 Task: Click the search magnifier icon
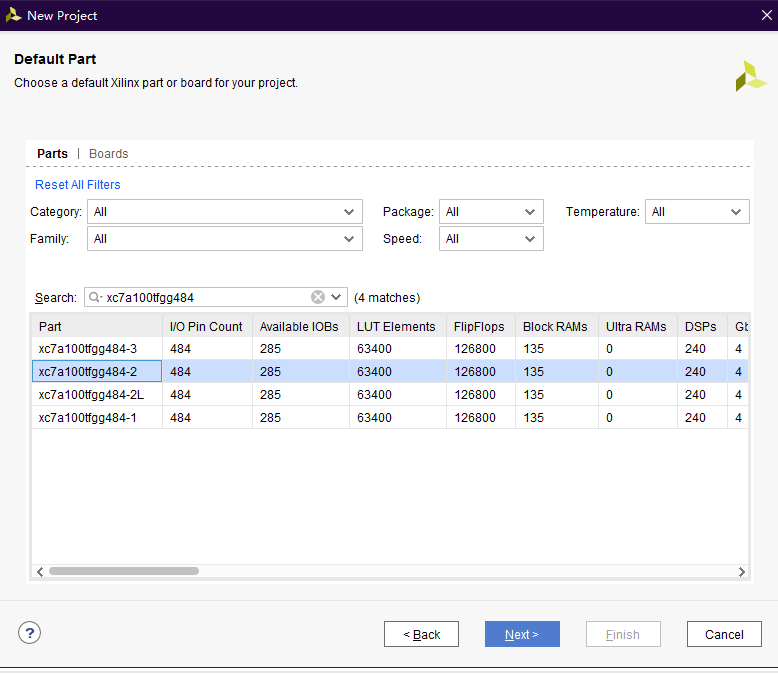[95, 297]
